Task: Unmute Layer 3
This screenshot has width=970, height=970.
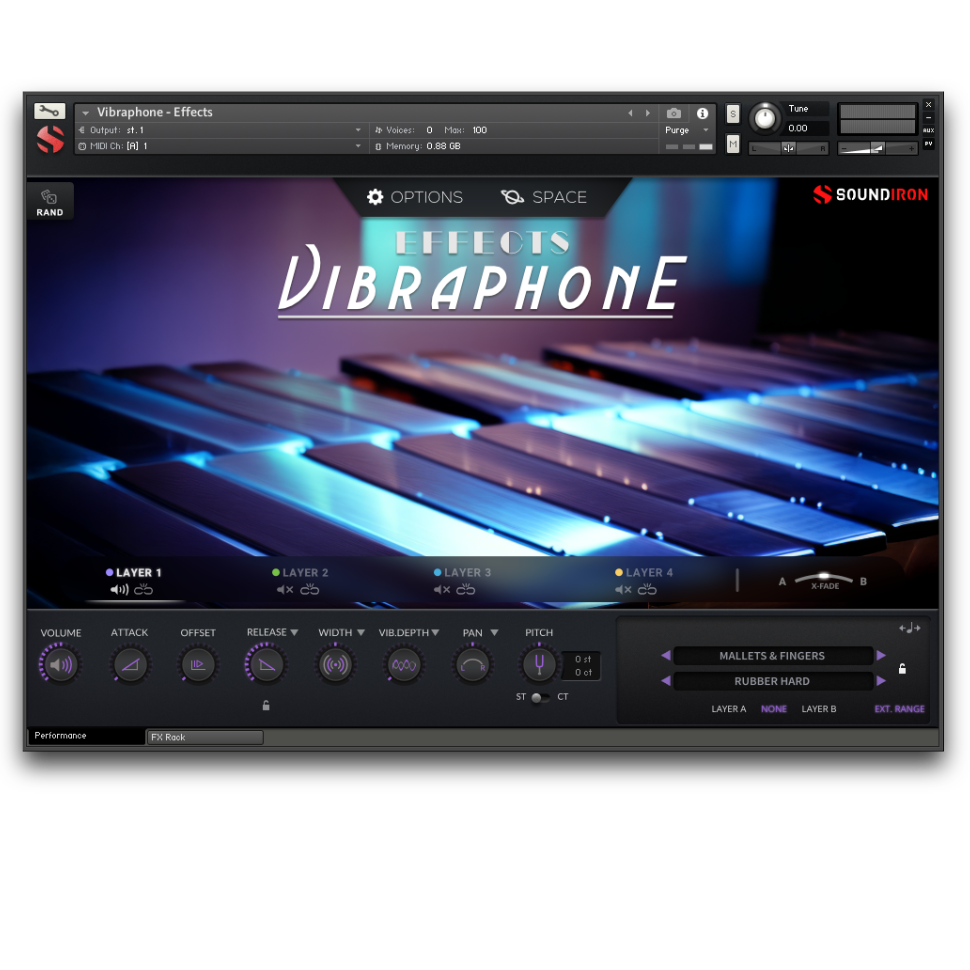Action: point(442,590)
